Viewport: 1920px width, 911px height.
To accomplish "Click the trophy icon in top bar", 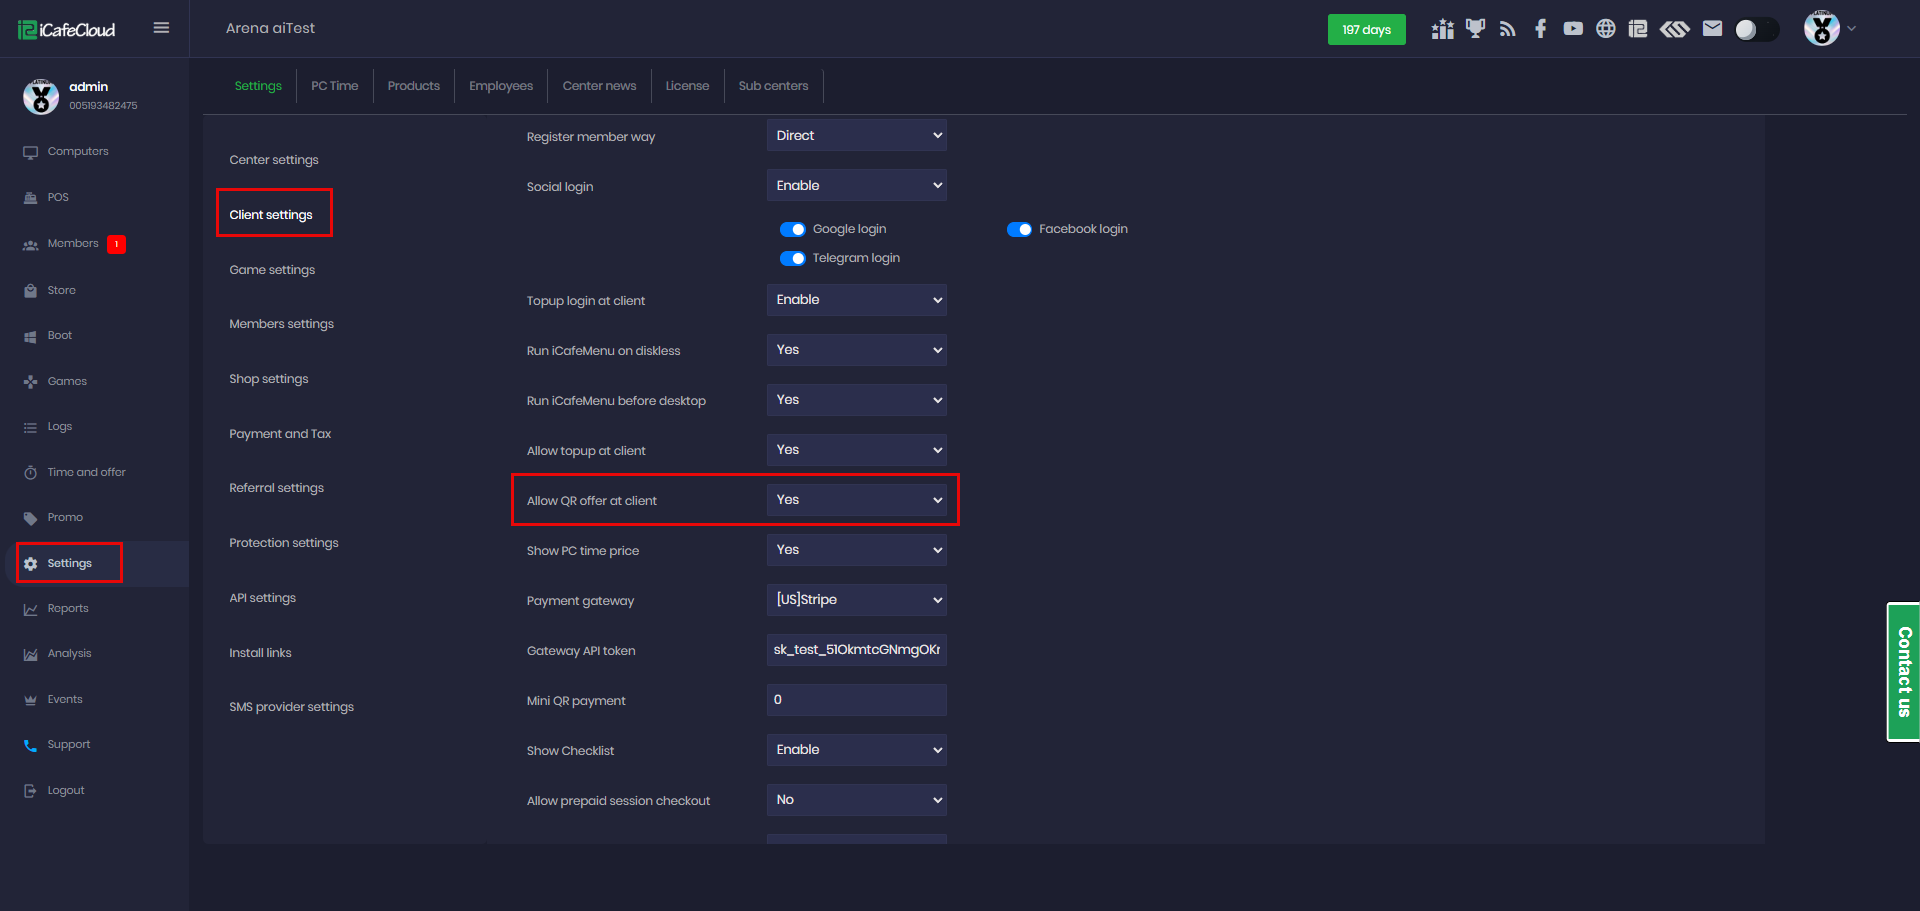I will pos(1475,29).
